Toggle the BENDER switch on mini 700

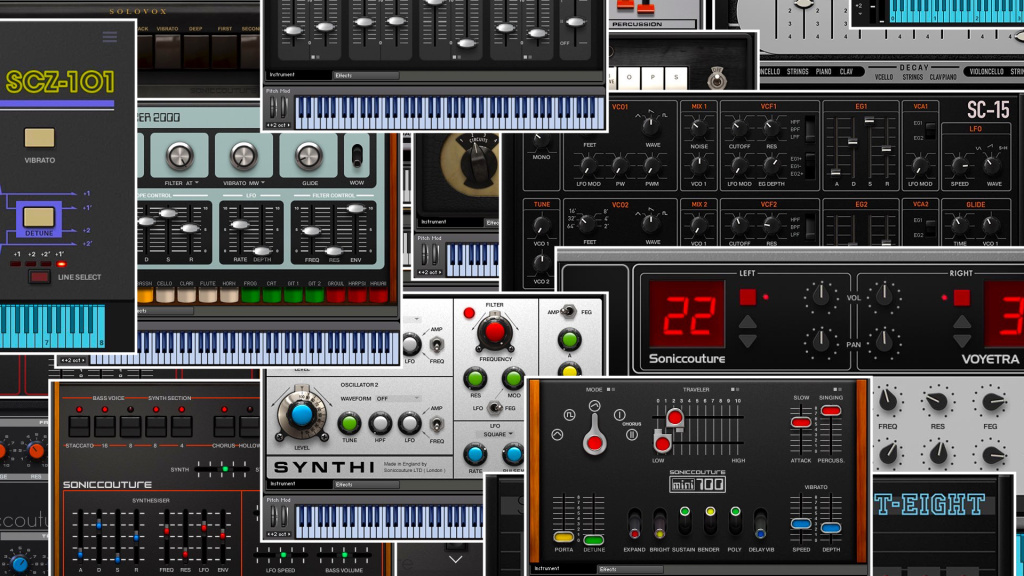pos(710,521)
